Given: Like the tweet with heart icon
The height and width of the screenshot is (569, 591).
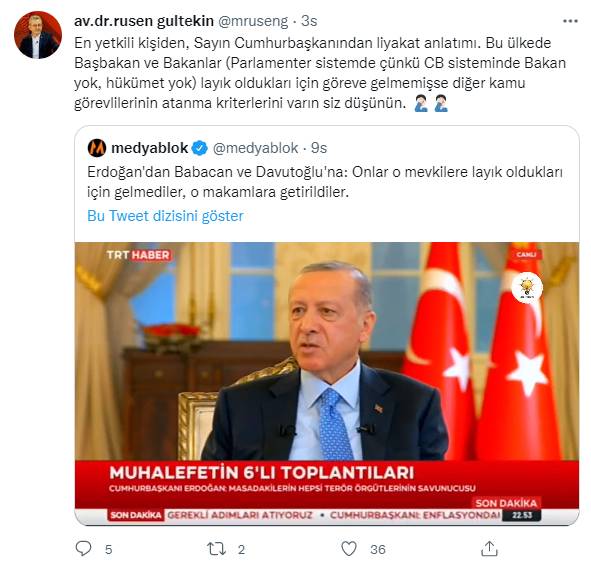Looking at the screenshot, I should pyautogui.click(x=349, y=549).
